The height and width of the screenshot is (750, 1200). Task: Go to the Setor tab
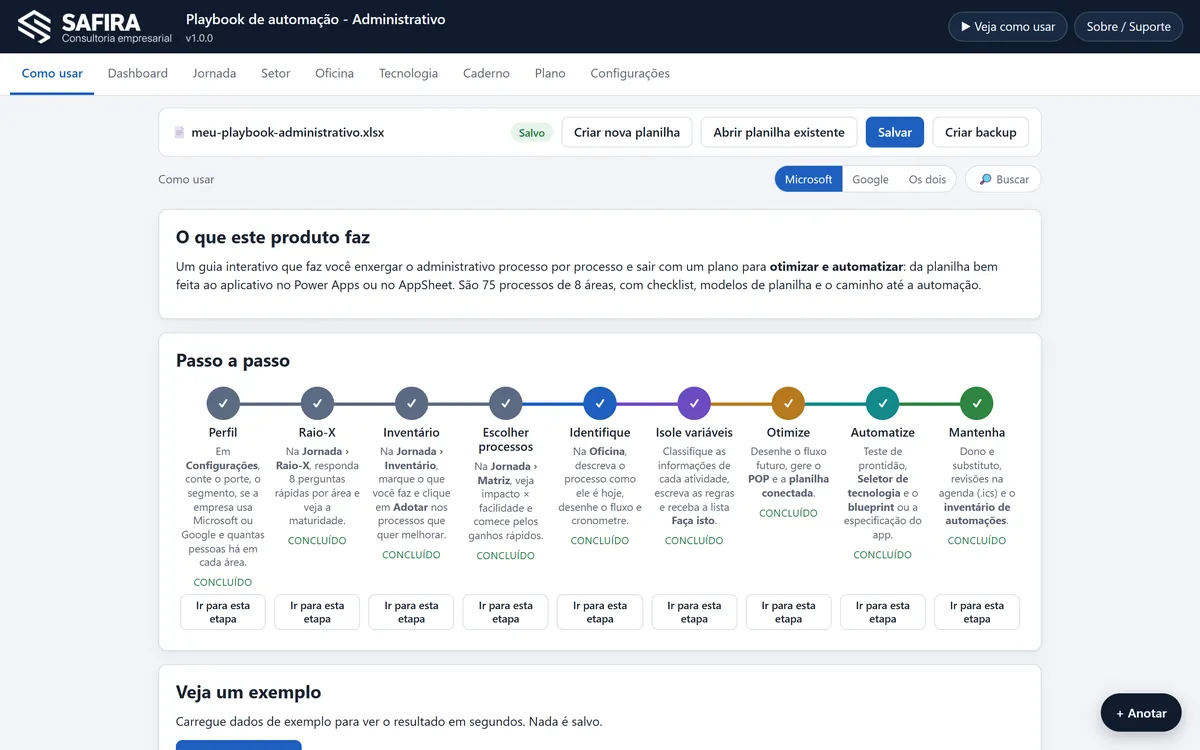click(x=276, y=73)
